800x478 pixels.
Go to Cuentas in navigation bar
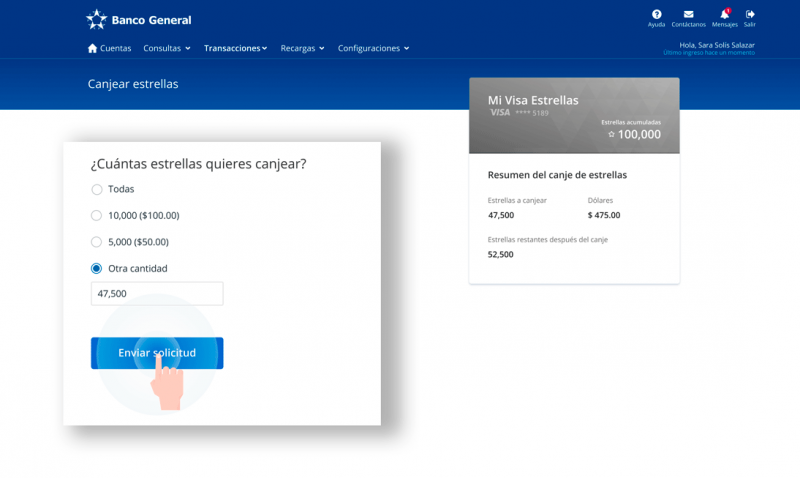tap(115, 48)
